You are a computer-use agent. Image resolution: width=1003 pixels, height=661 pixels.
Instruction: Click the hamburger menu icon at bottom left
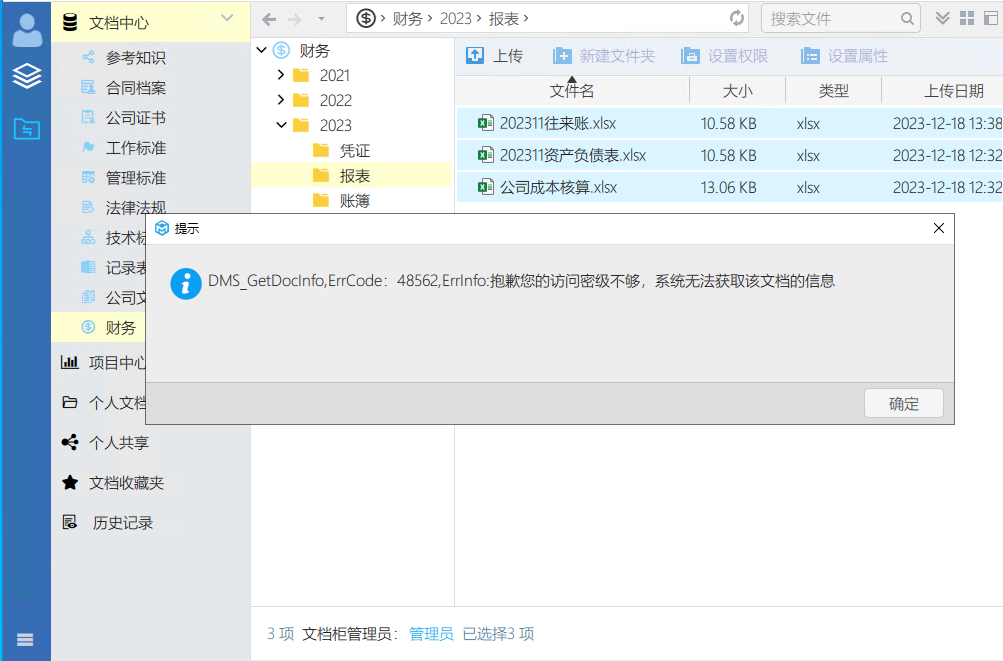pos(25,640)
